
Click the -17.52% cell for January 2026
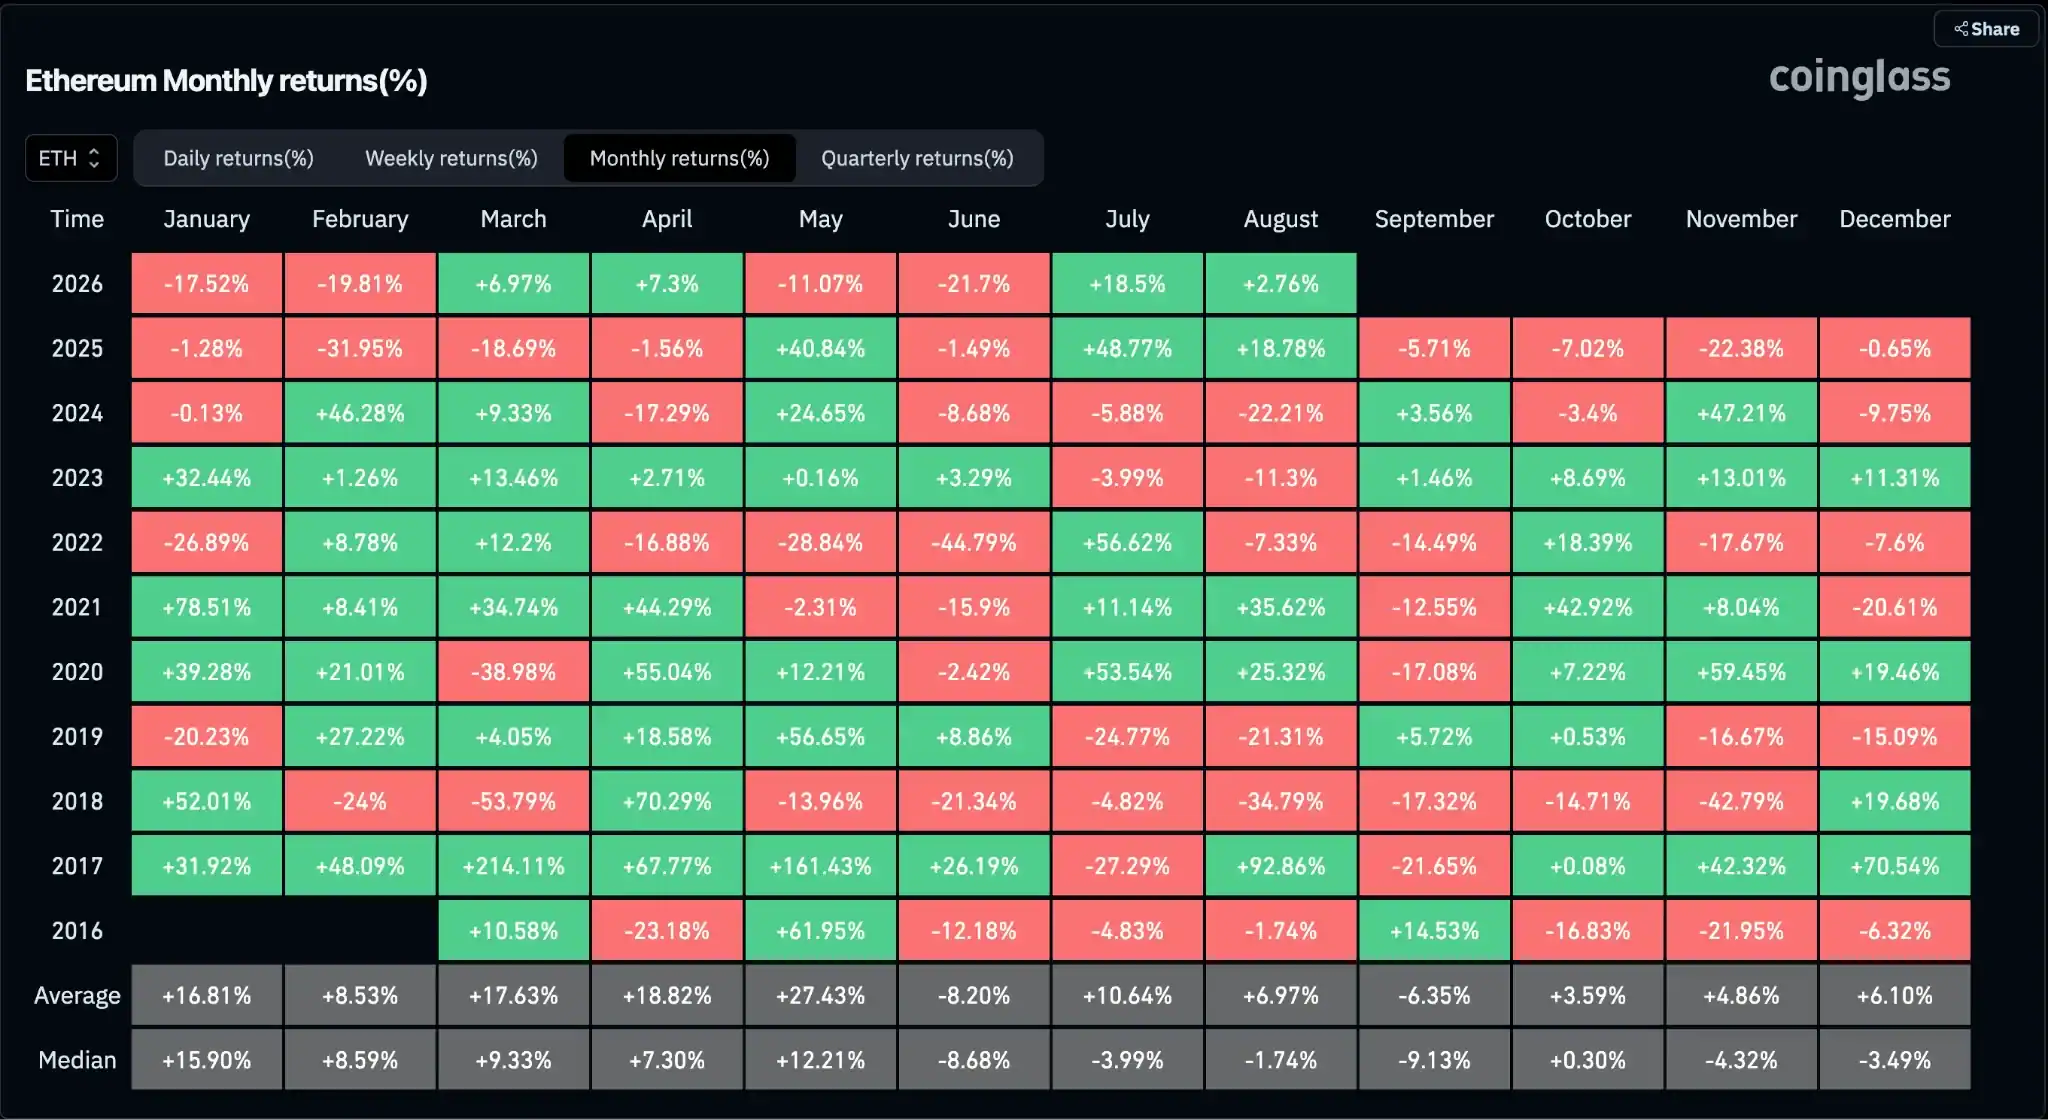click(x=207, y=284)
